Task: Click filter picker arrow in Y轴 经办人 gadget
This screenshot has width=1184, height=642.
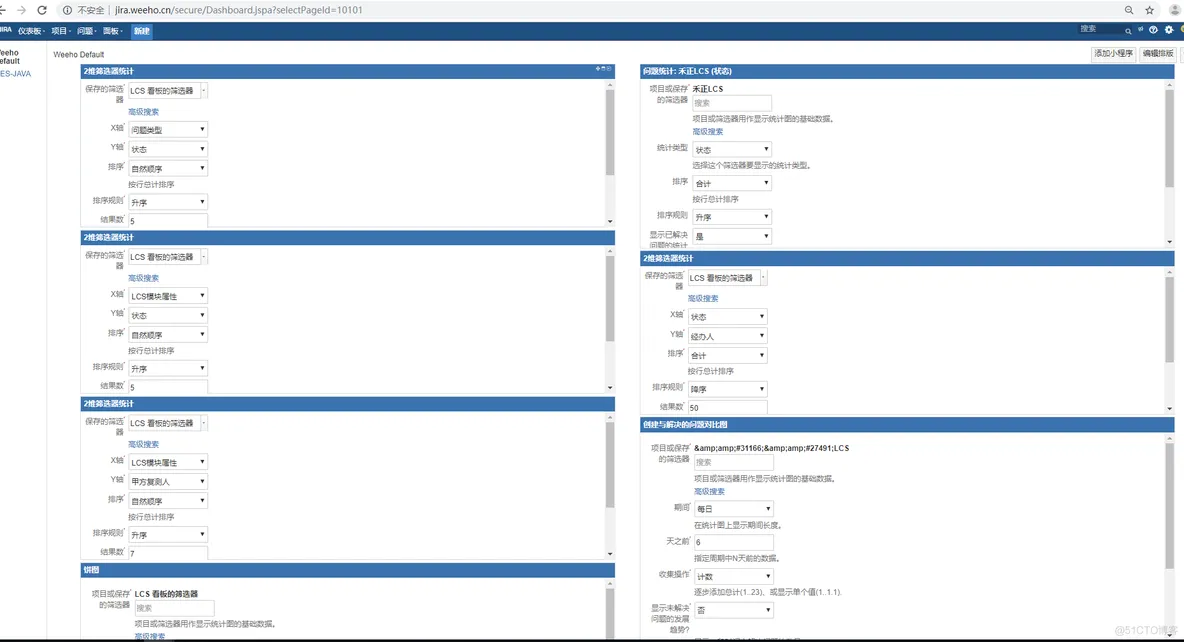Action: pos(763,278)
